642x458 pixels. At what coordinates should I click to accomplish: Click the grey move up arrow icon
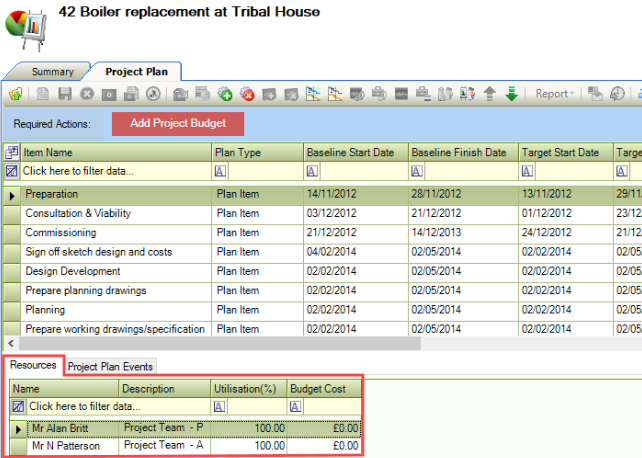coord(490,94)
